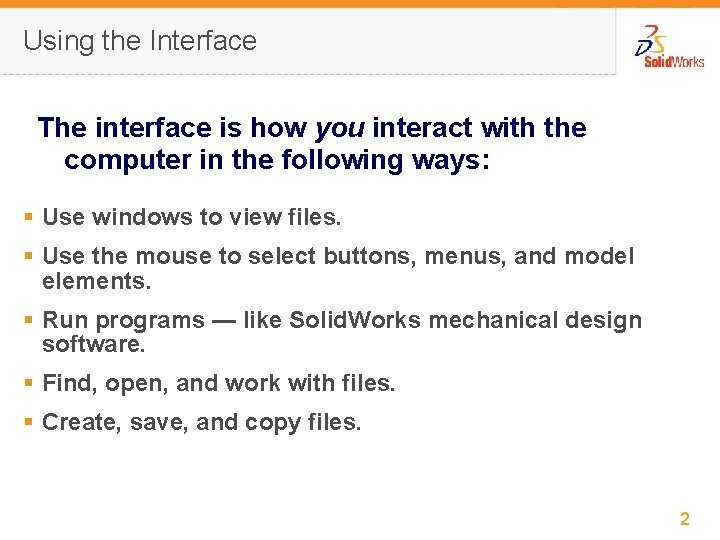This screenshot has height=540, width=720.
Task: Click 'computer in the following ways:' heading line
Action: point(277,160)
